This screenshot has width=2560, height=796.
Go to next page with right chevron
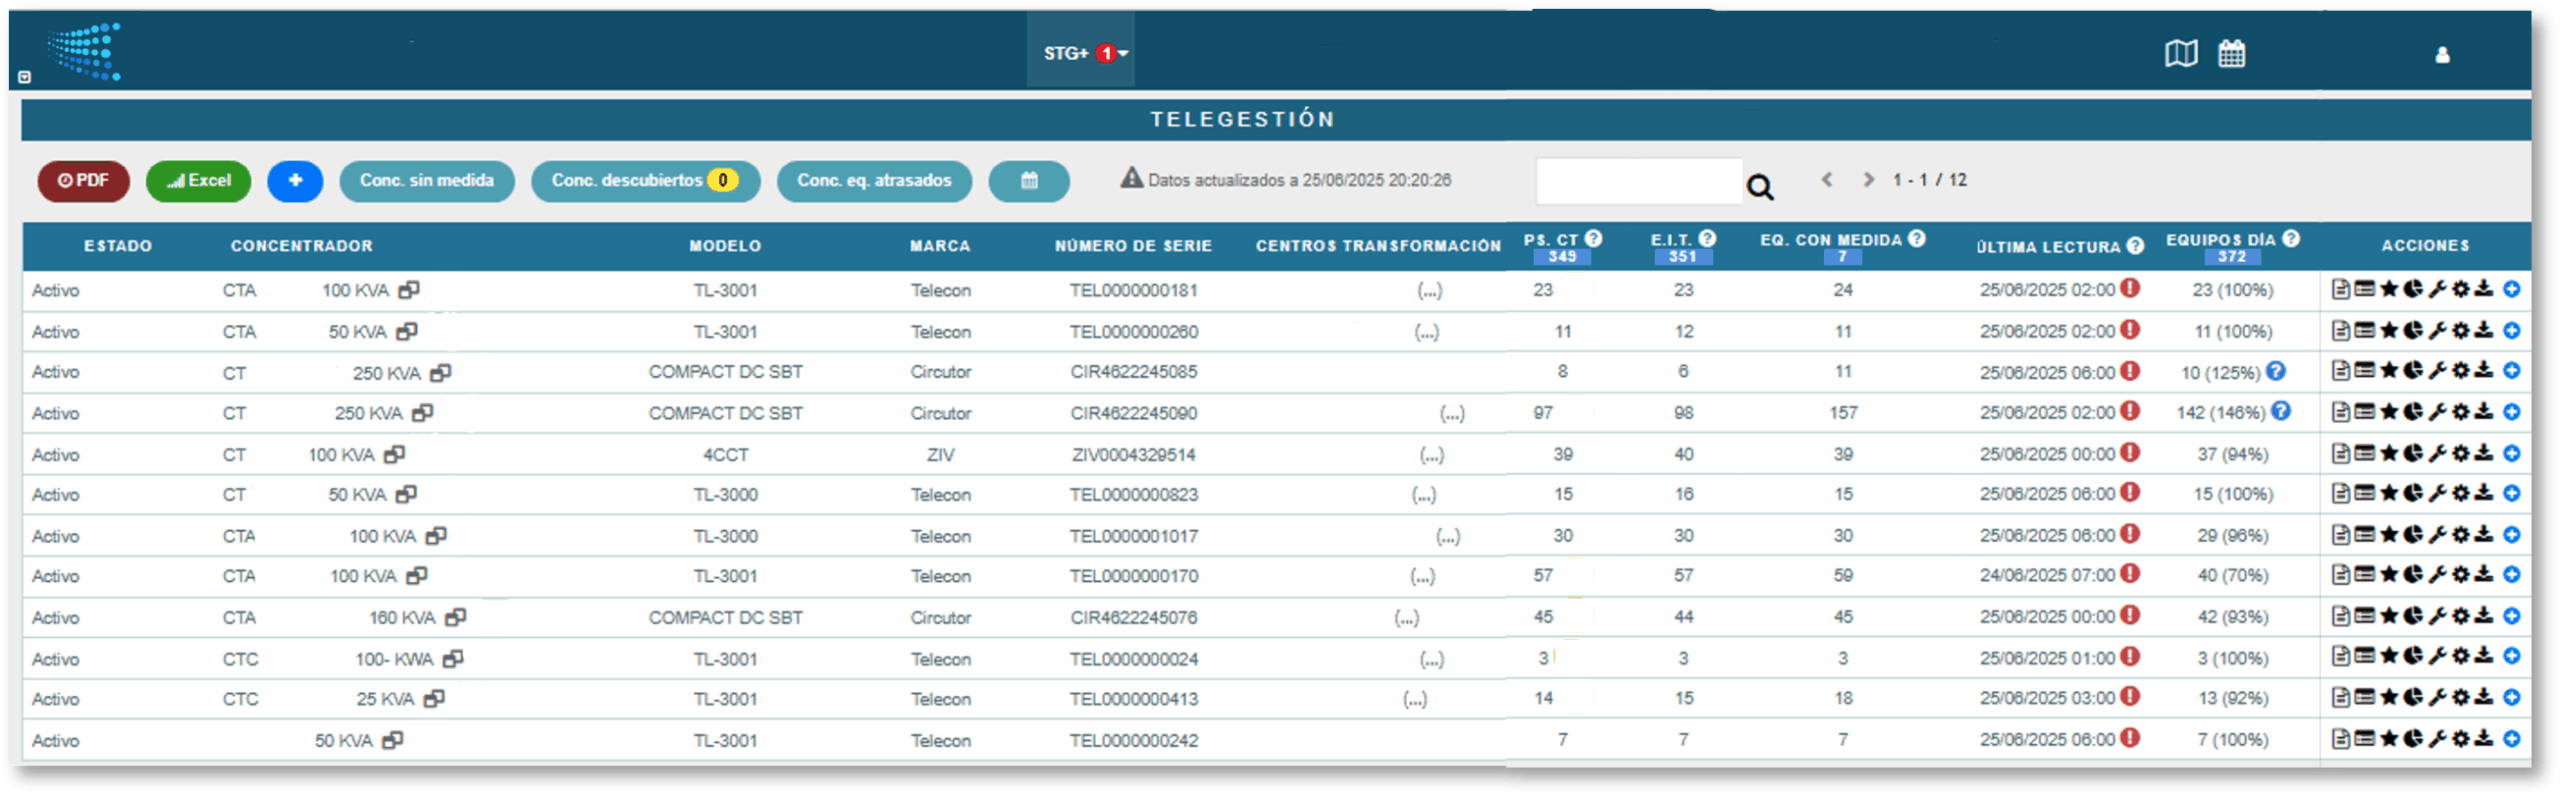point(1868,180)
